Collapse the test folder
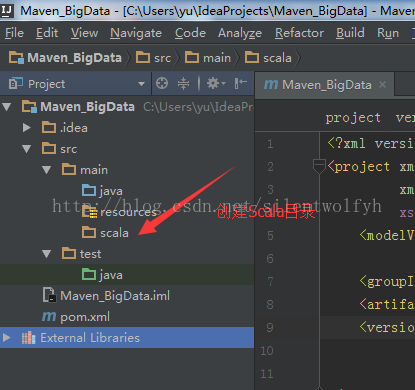Screen dimensions: 415x390 click(x=47, y=254)
